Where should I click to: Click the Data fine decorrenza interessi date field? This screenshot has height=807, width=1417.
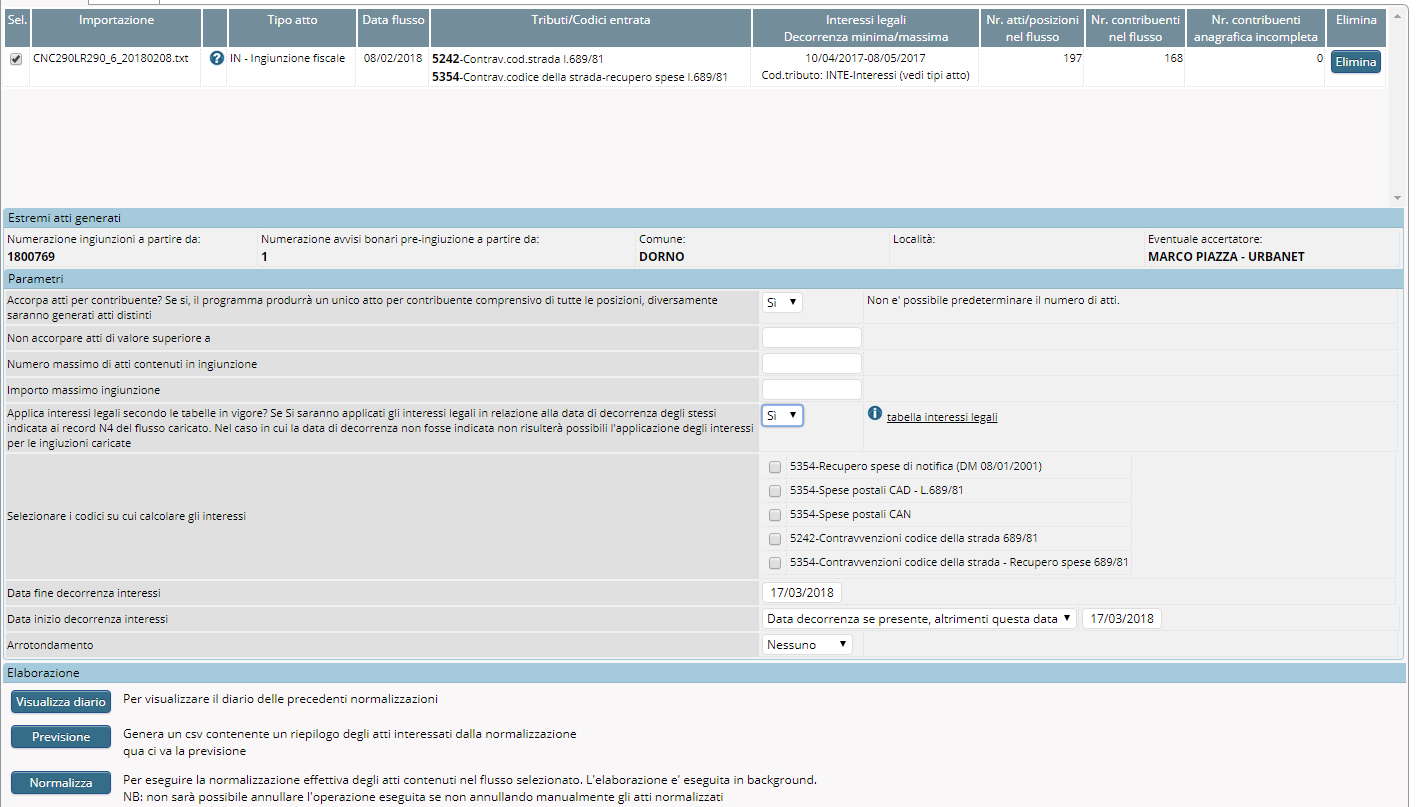pyautogui.click(x=802, y=593)
